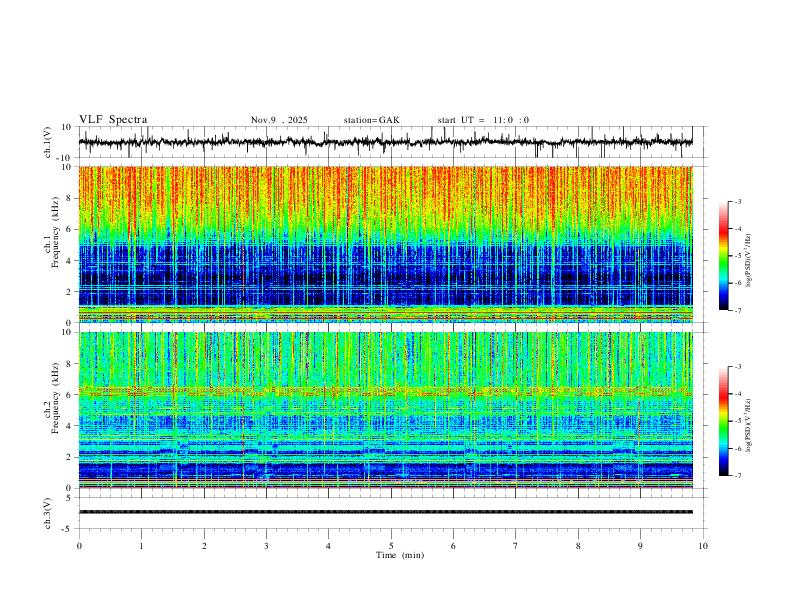Click the "-3" label on ch.1 color bar
Screen dimensions: 792x612
(738, 201)
